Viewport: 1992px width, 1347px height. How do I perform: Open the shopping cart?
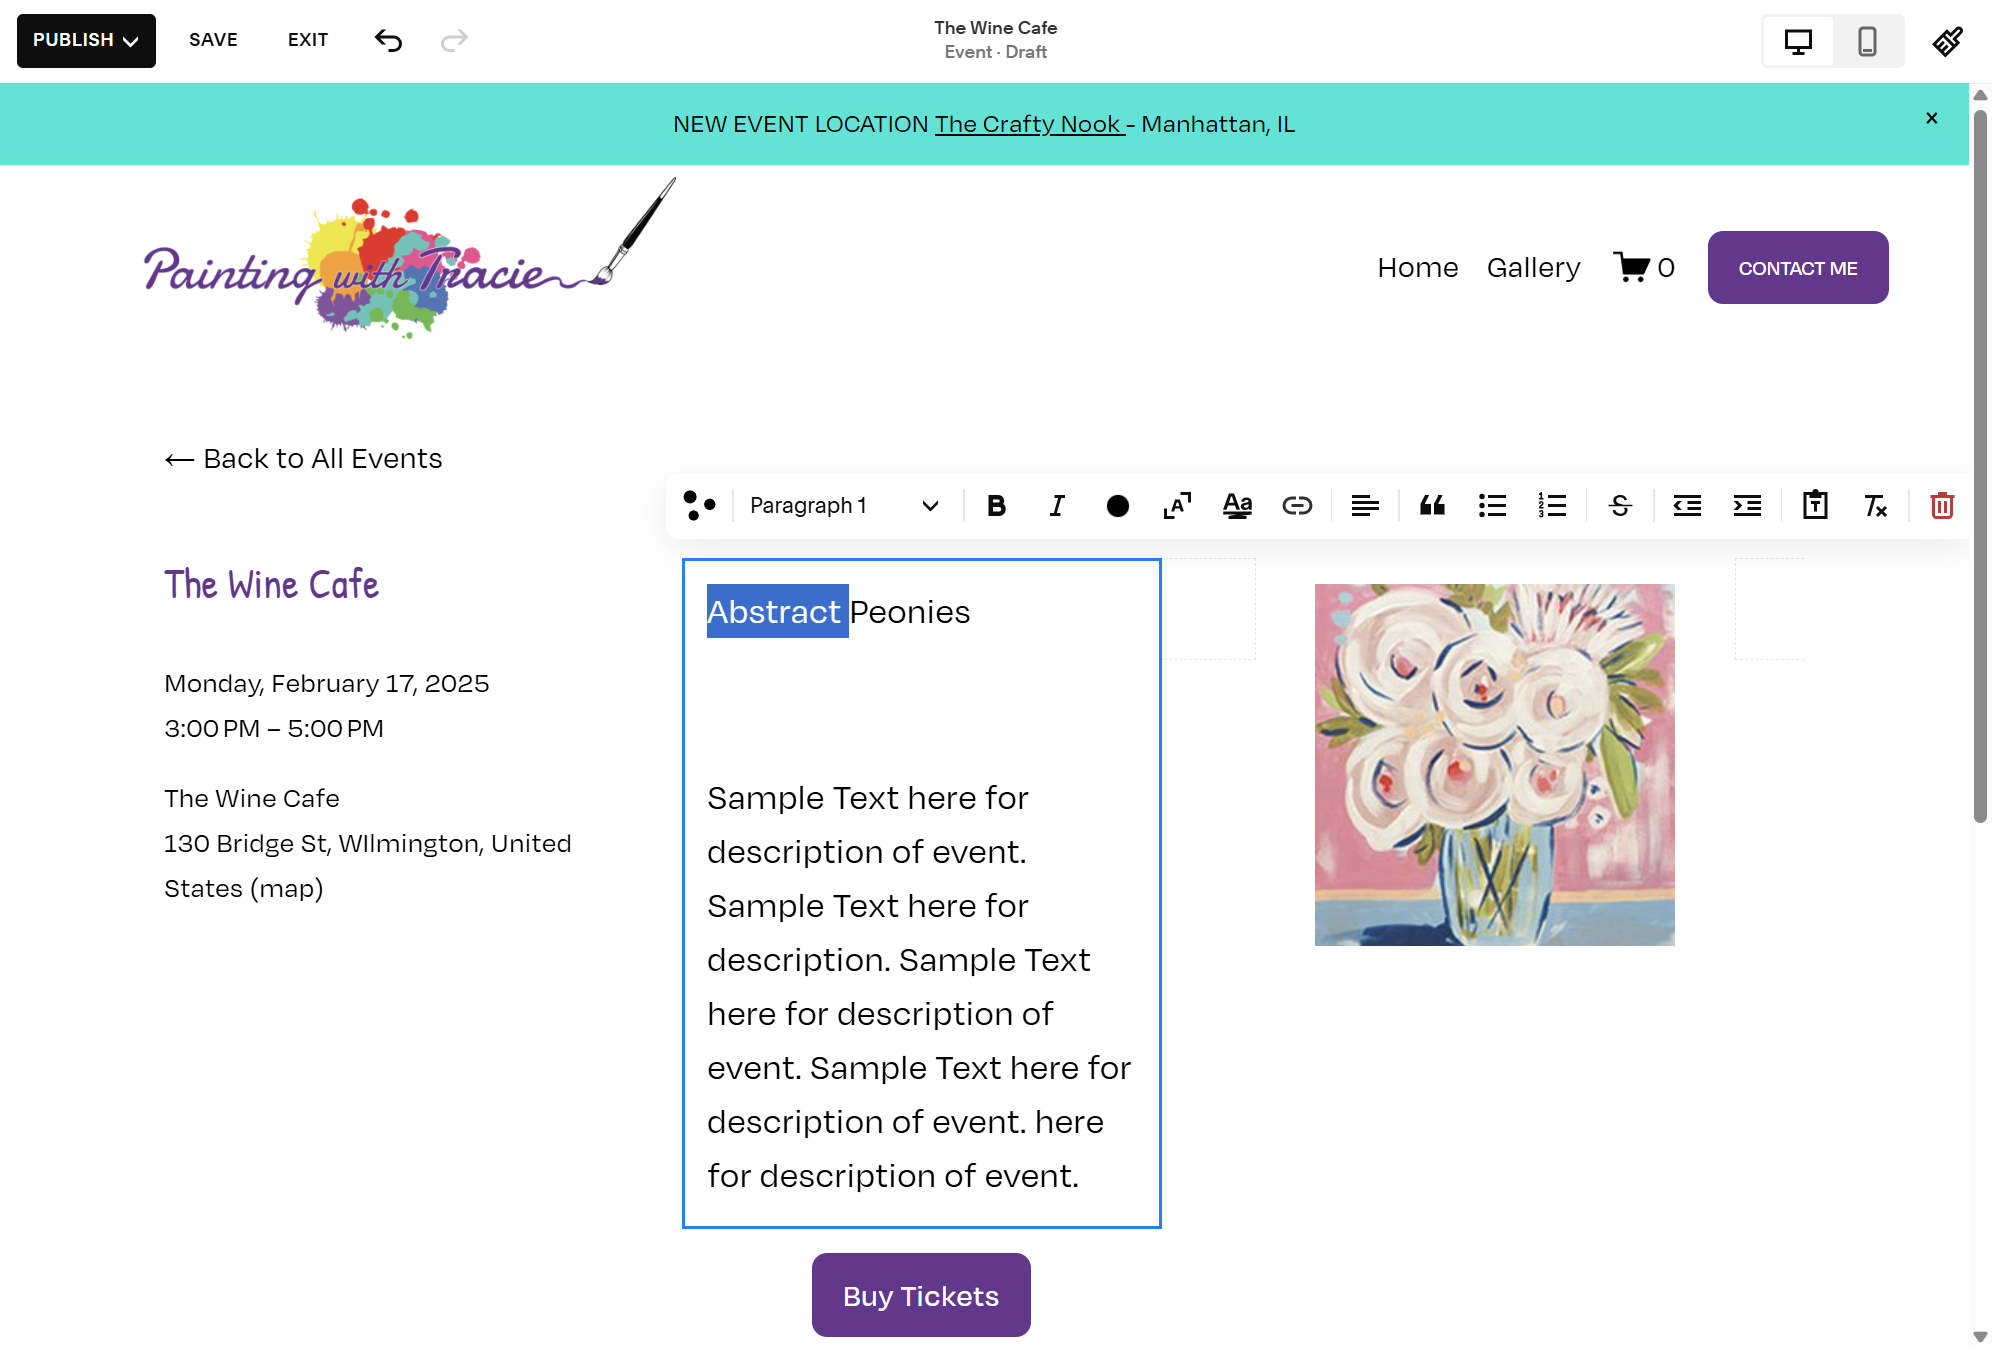coord(1643,268)
